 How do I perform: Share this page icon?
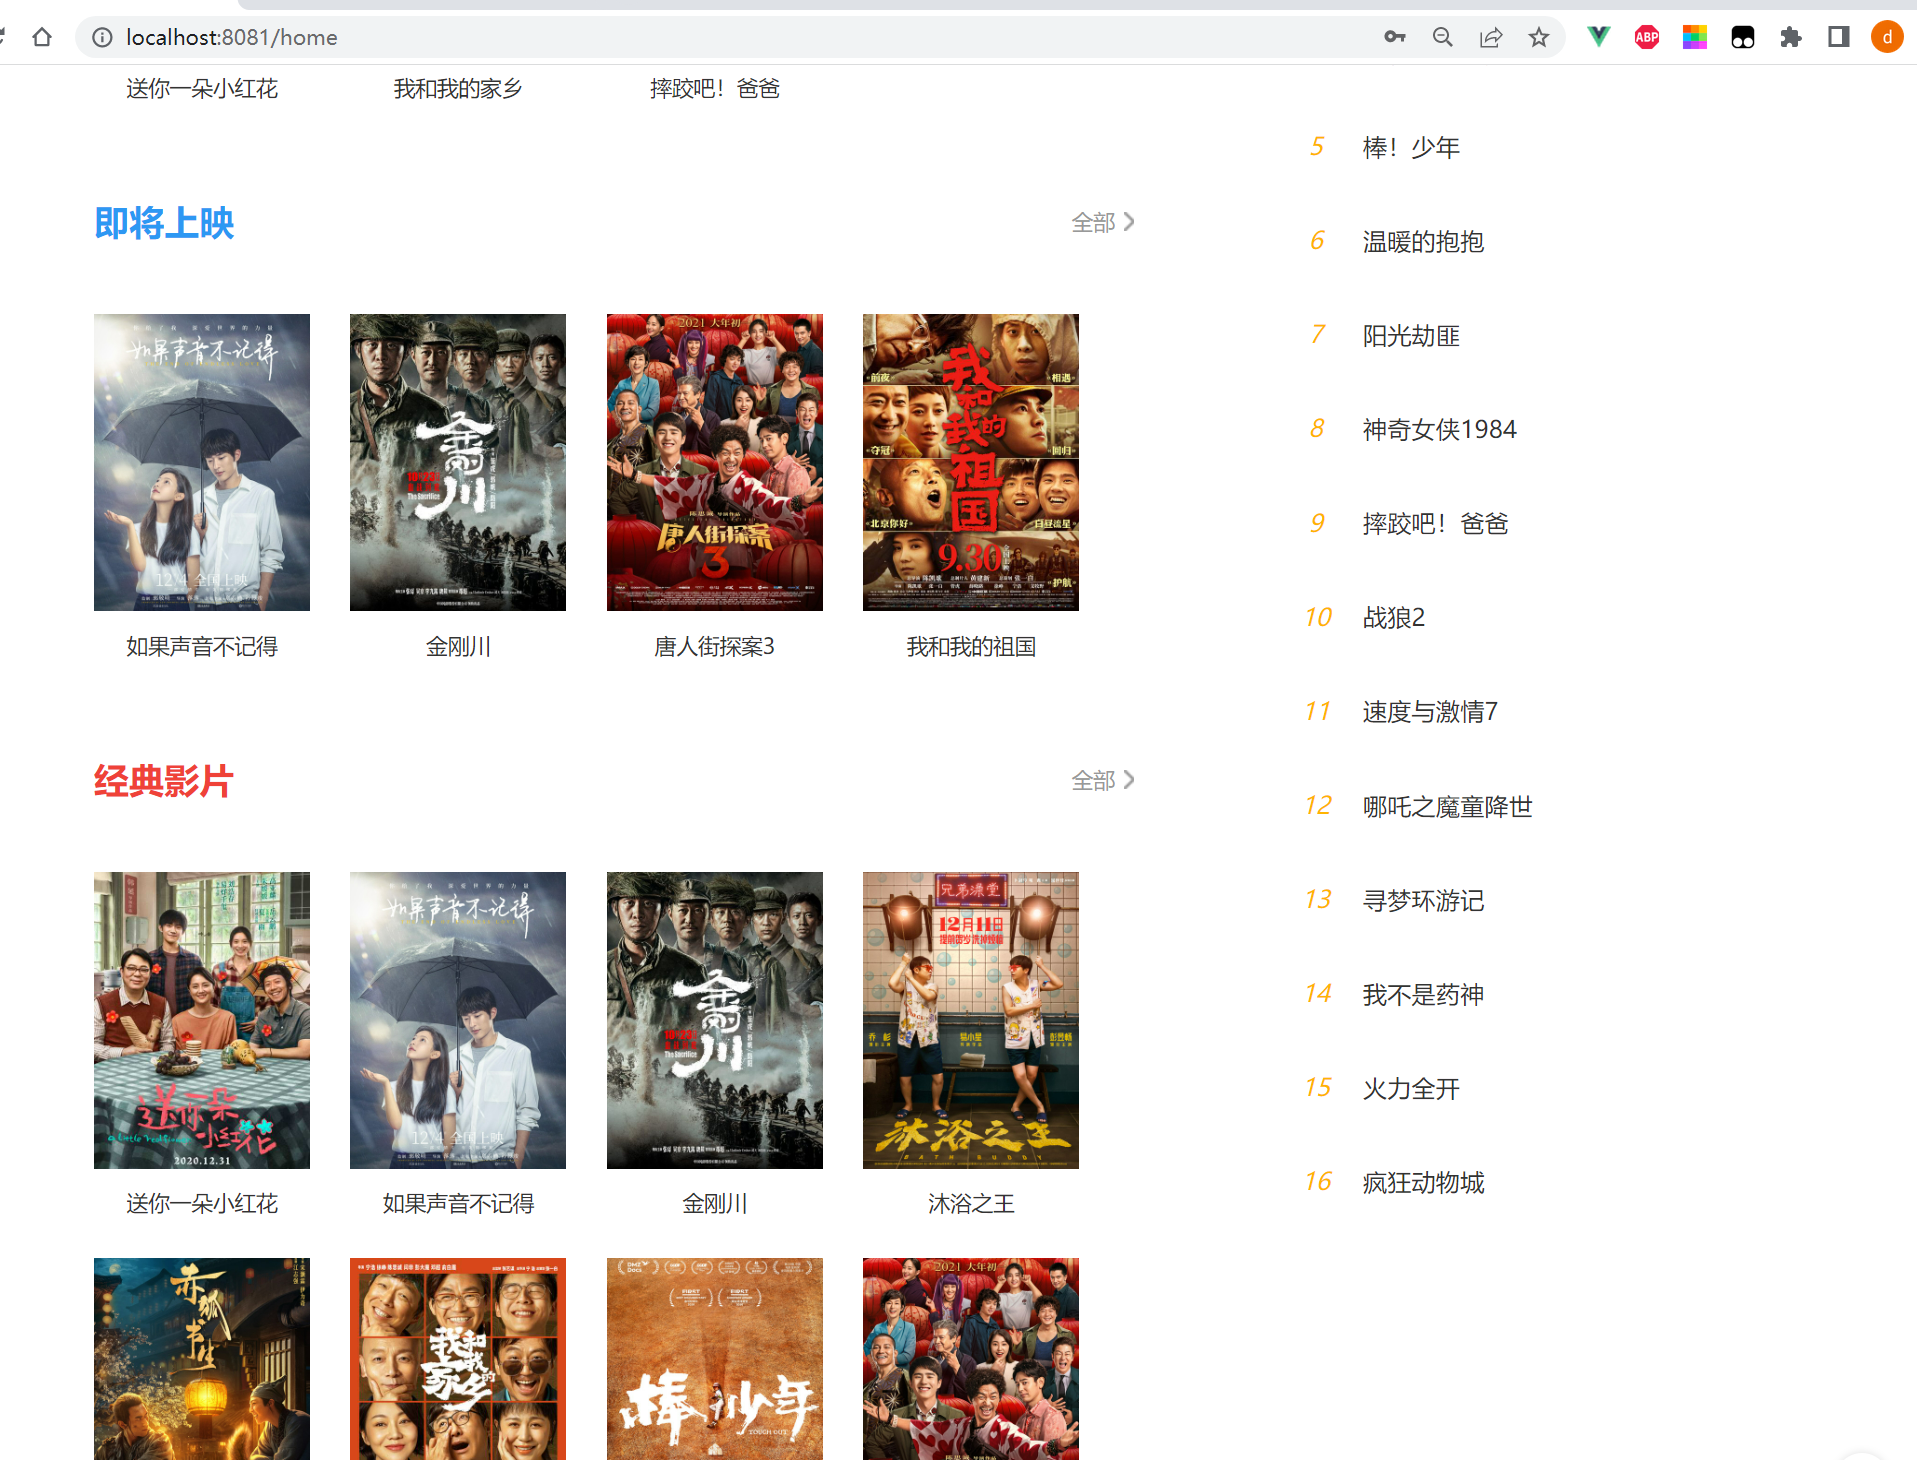pyautogui.click(x=1491, y=37)
